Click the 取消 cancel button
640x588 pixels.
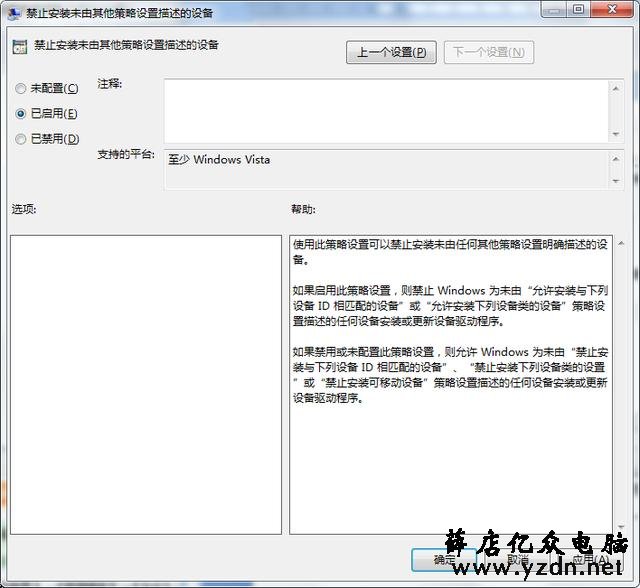coord(517,560)
